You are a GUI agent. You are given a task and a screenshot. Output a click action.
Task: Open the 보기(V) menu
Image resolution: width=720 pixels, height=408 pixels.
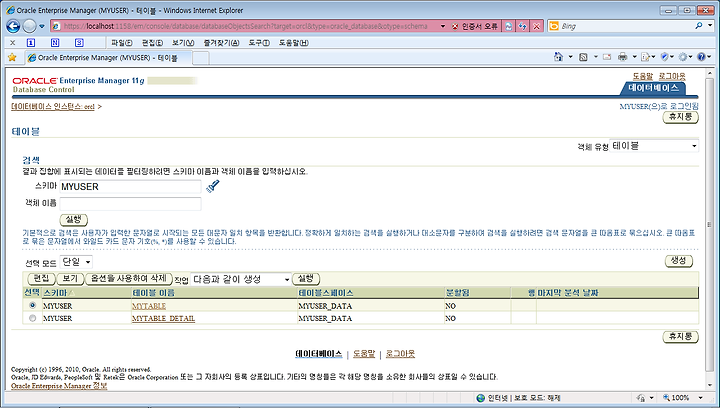[183, 43]
